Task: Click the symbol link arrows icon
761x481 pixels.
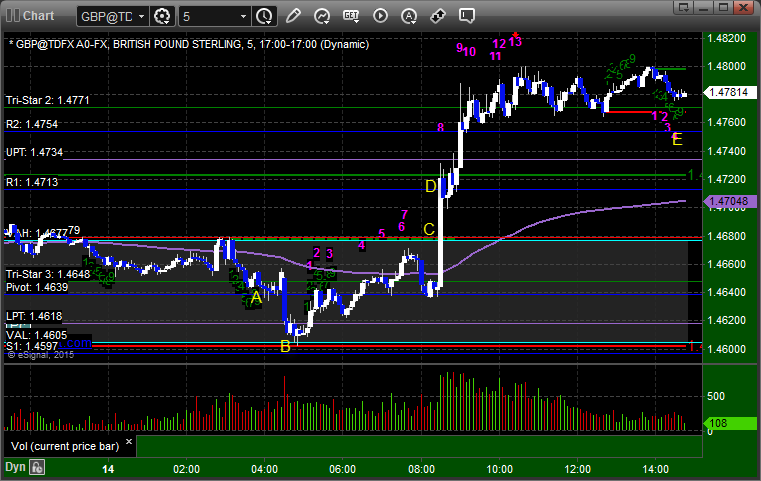Action: point(438,16)
